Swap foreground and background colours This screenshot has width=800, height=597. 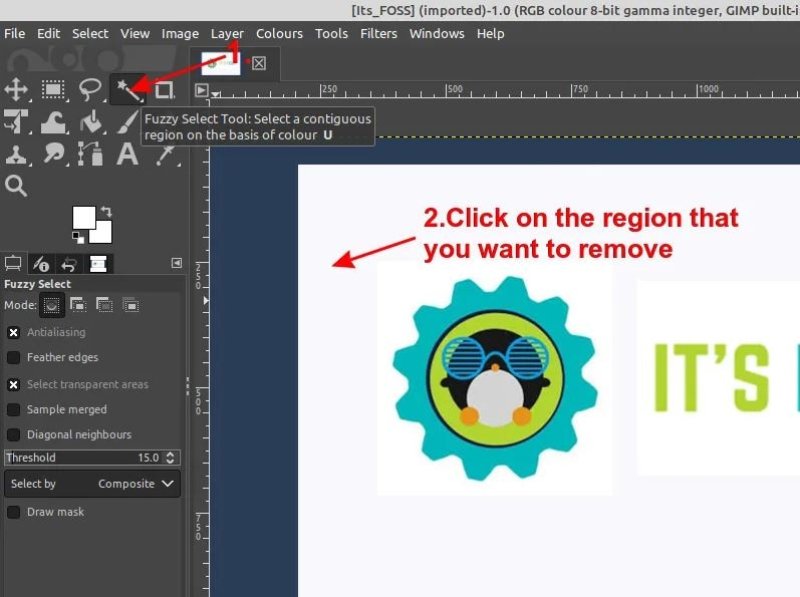105,211
